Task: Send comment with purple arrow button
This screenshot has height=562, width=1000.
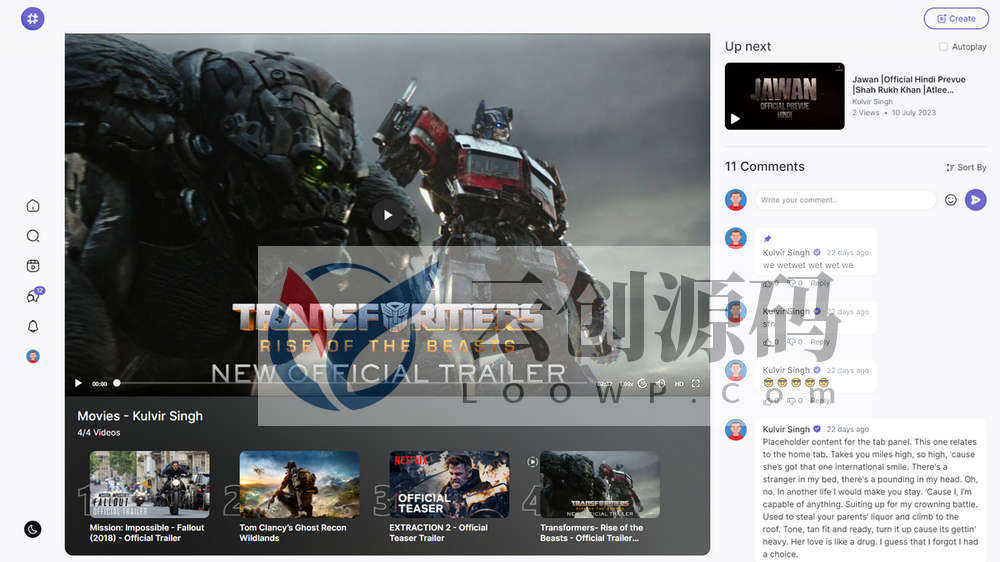Action: 975,200
